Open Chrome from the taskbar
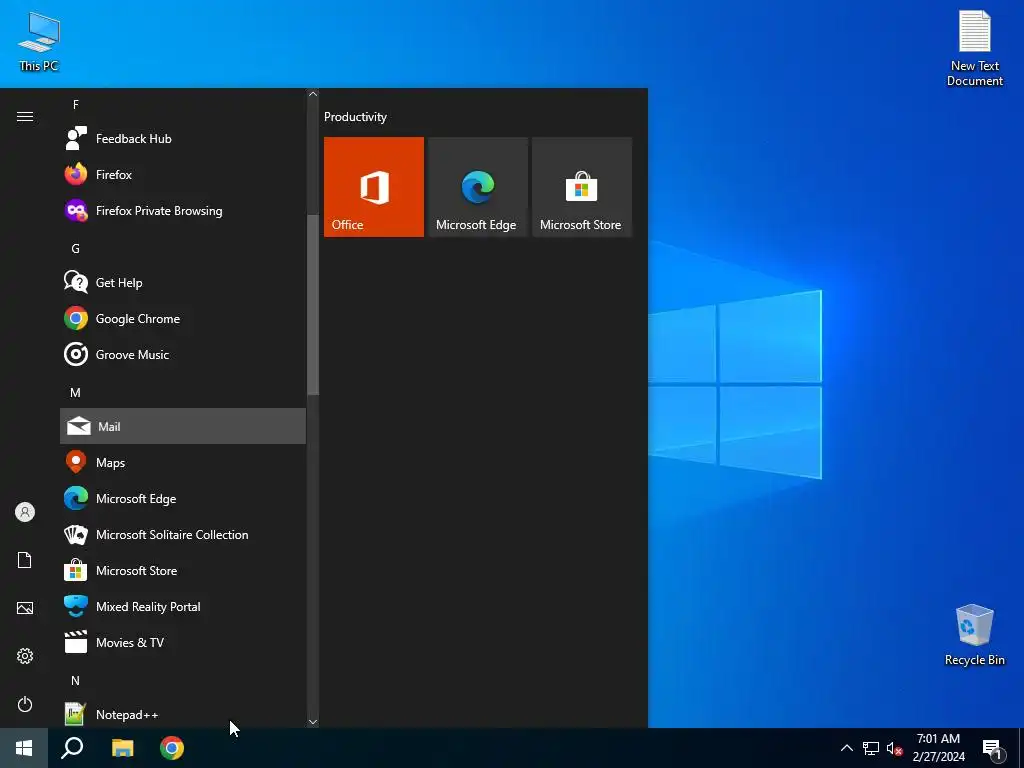This screenshot has width=1024, height=768. (172, 748)
